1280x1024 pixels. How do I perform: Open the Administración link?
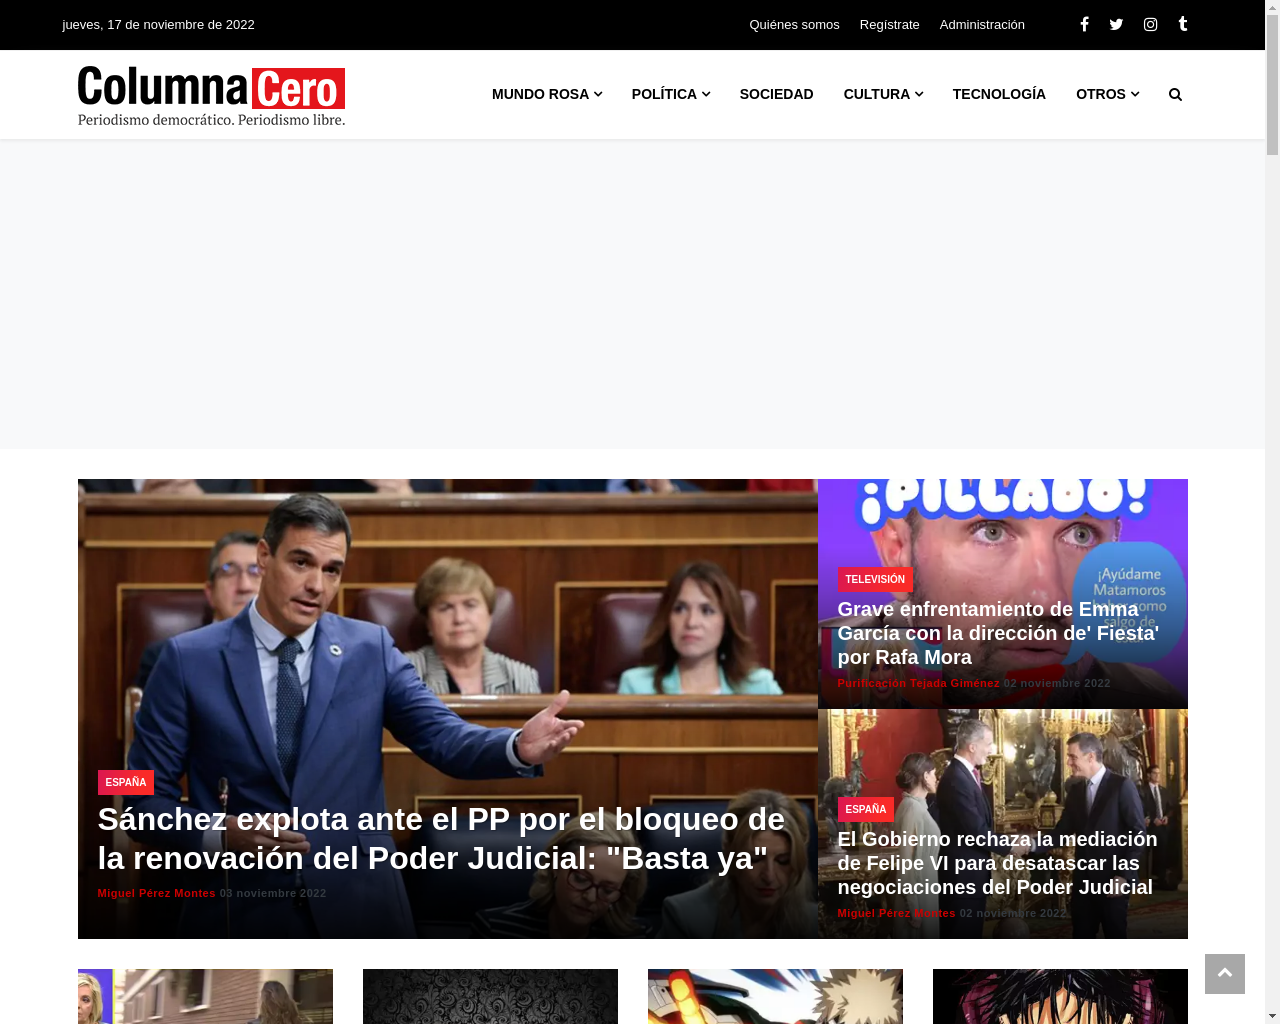[982, 25]
